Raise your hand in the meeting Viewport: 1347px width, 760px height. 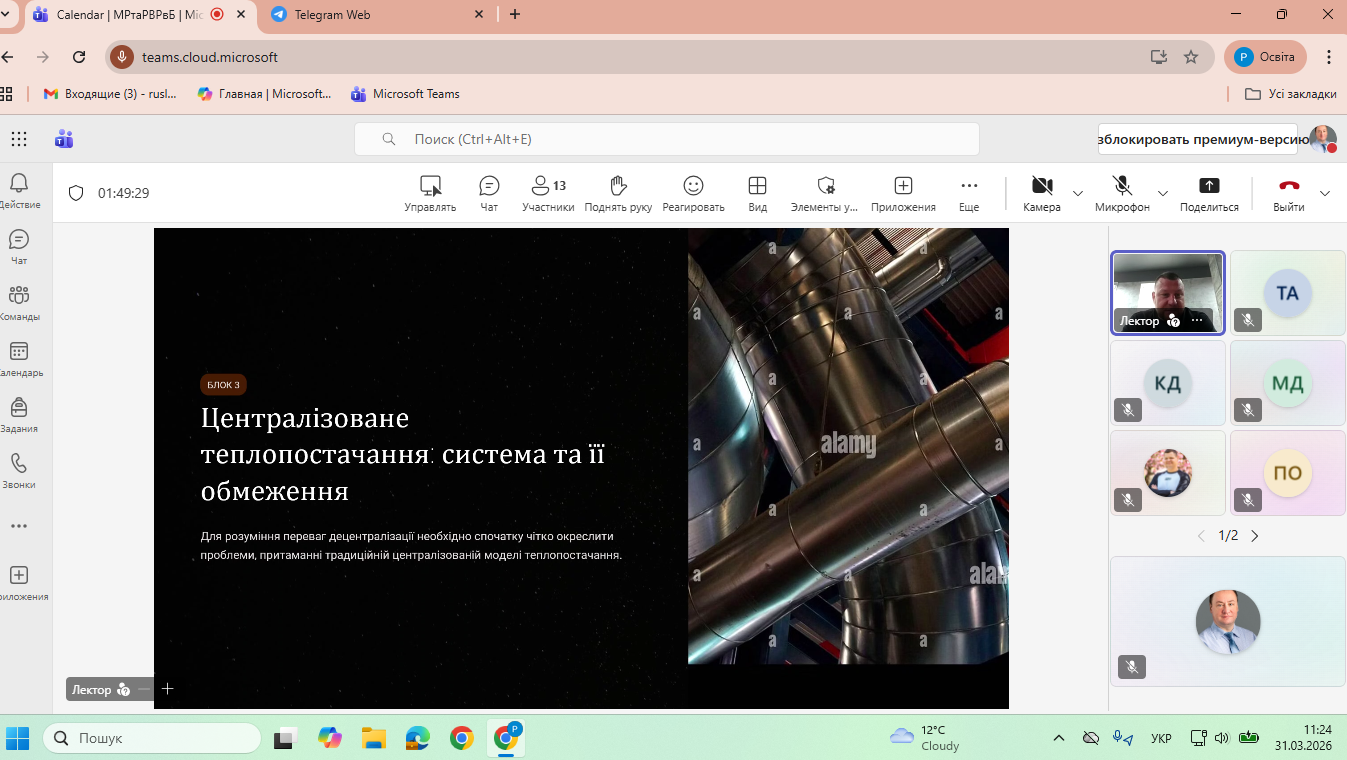(618, 193)
